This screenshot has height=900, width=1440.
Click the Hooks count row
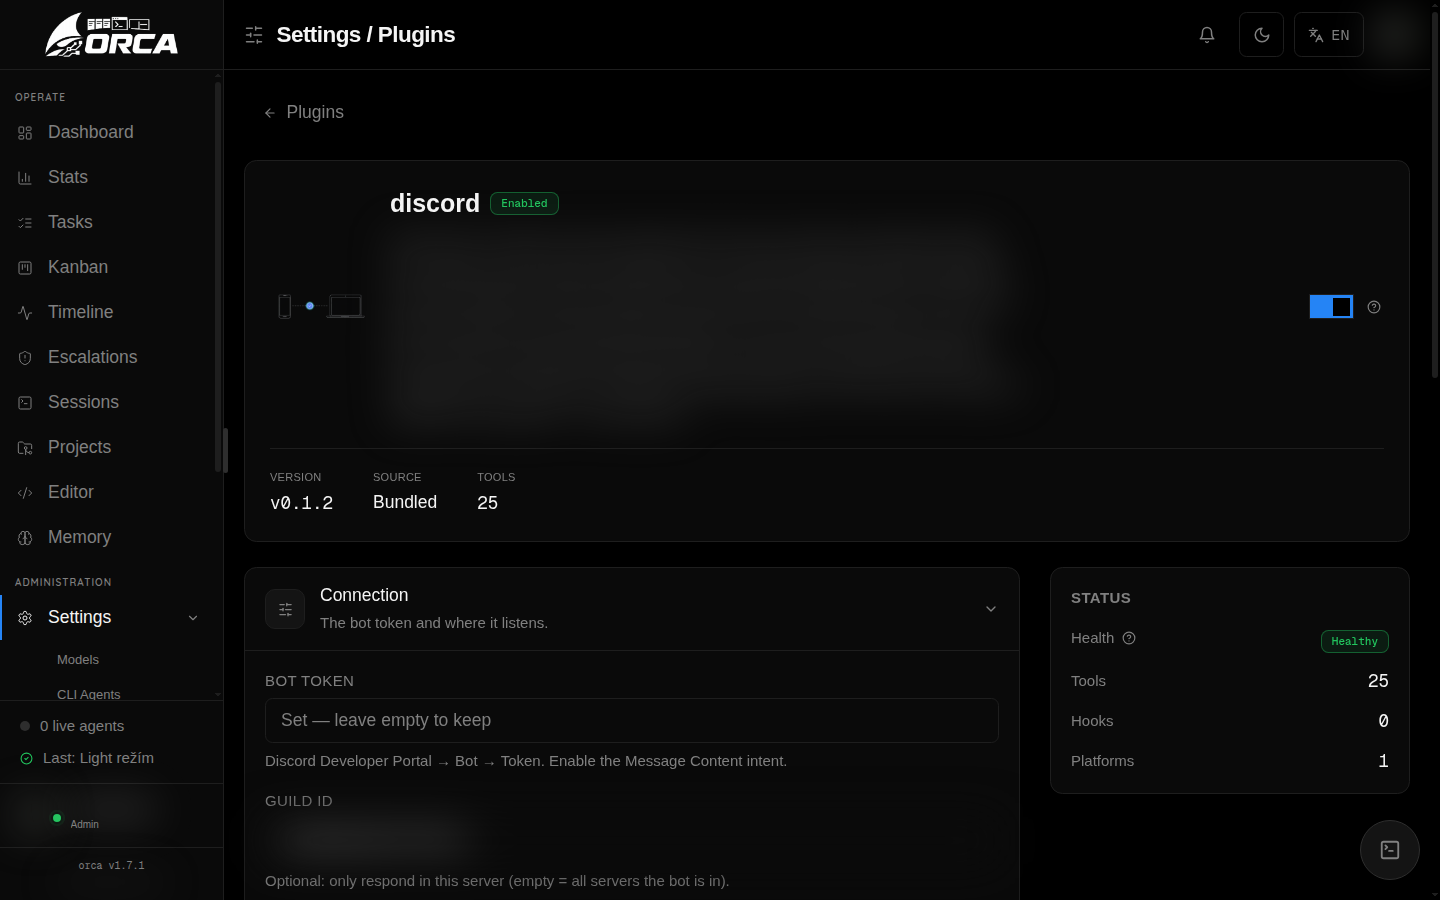pyautogui.click(x=1230, y=721)
